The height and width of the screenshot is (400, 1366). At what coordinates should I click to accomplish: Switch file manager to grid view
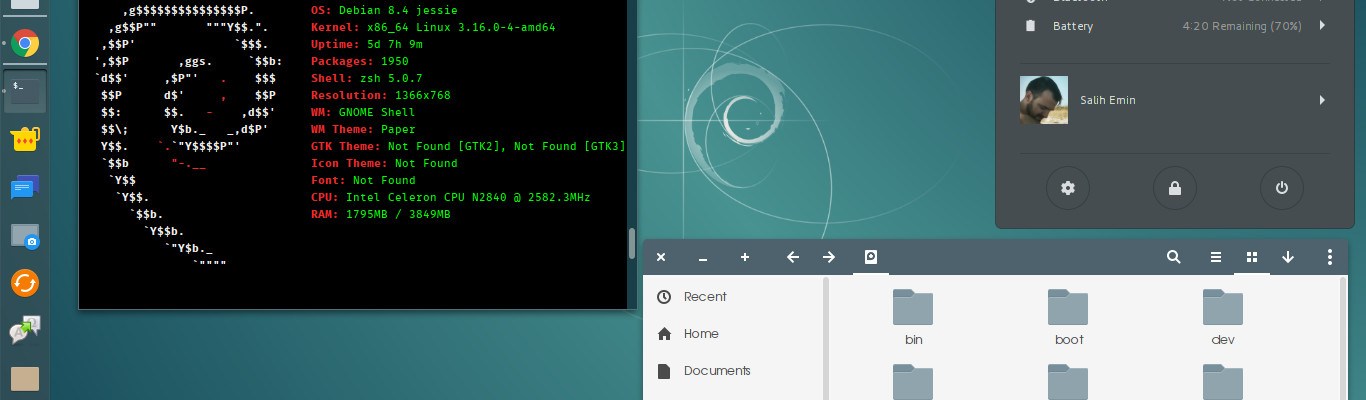click(1252, 257)
